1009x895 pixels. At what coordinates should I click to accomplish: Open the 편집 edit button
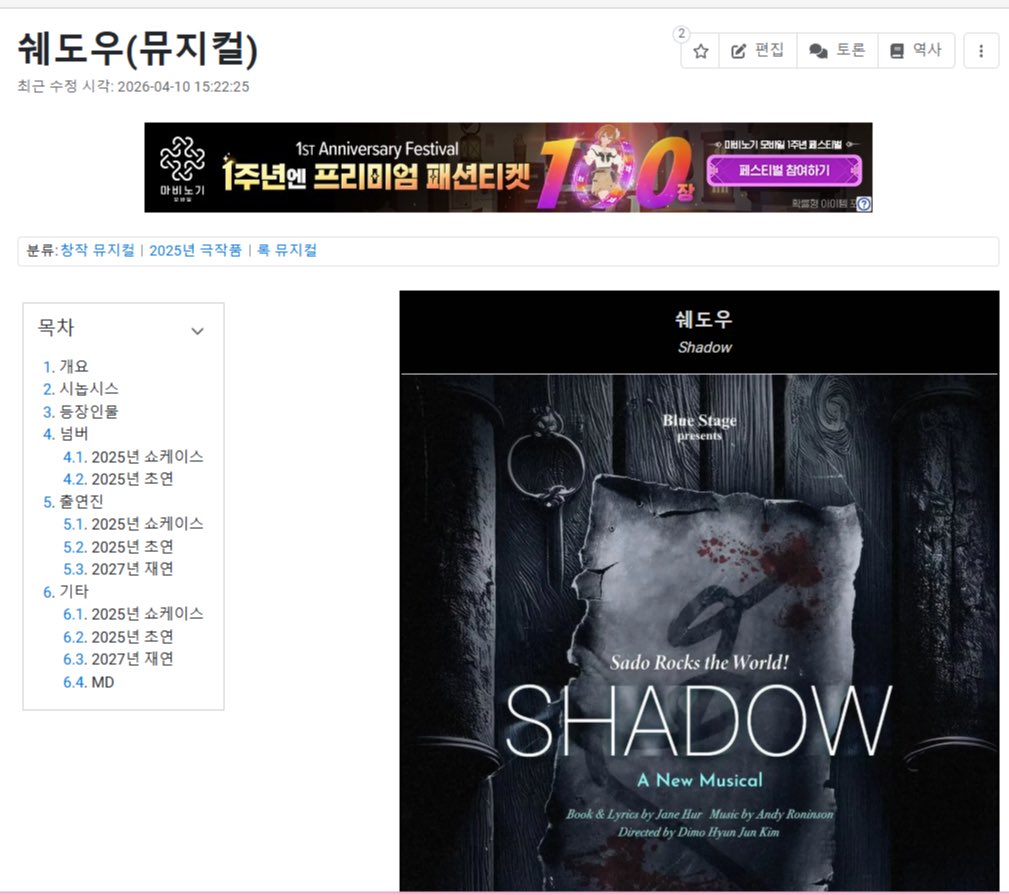click(757, 50)
